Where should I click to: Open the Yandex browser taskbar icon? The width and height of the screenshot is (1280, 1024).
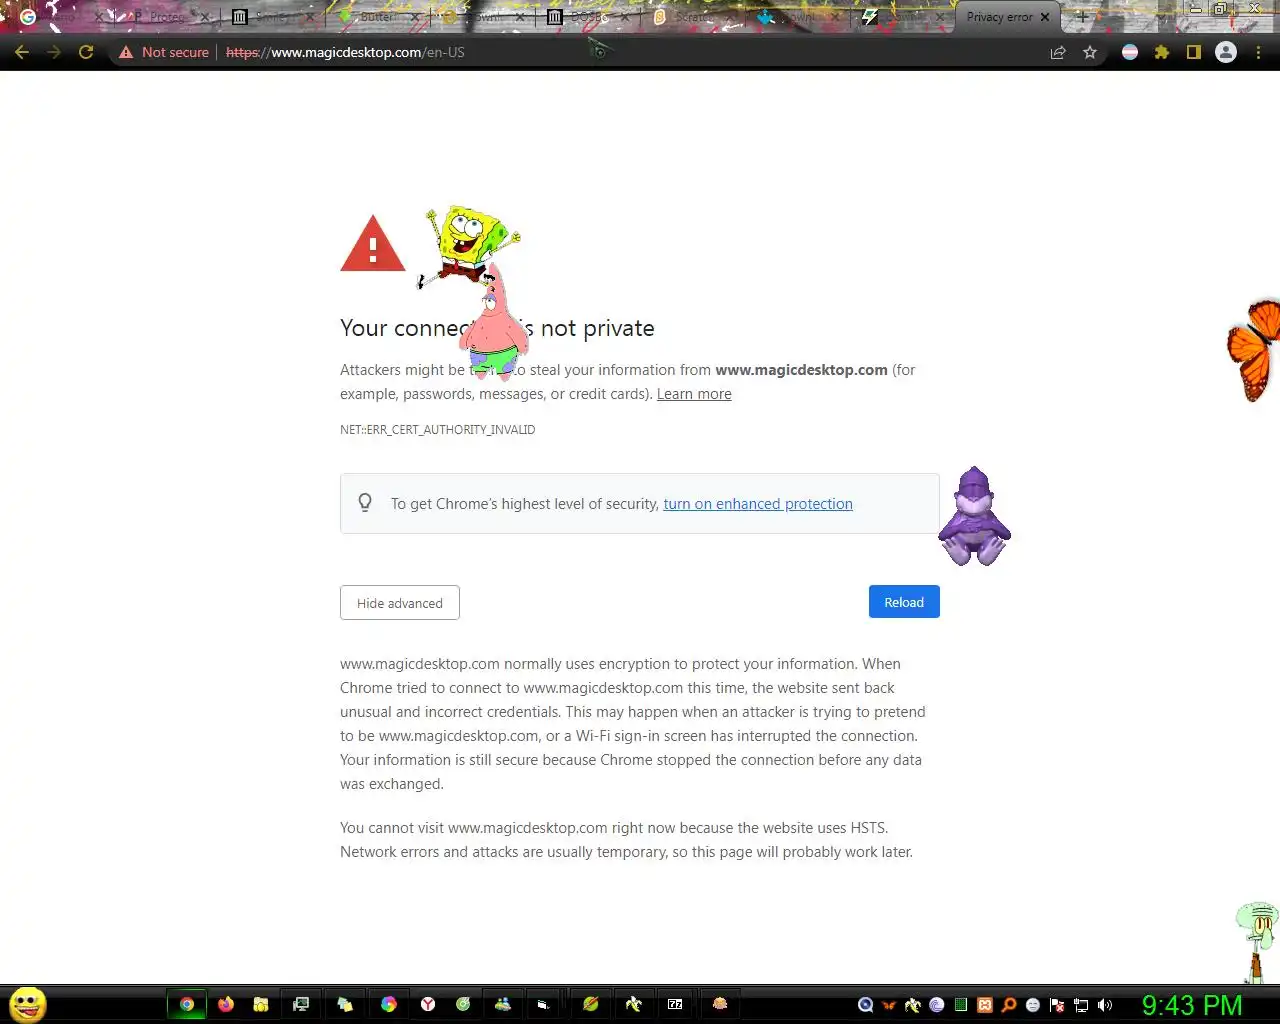(x=428, y=1004)
